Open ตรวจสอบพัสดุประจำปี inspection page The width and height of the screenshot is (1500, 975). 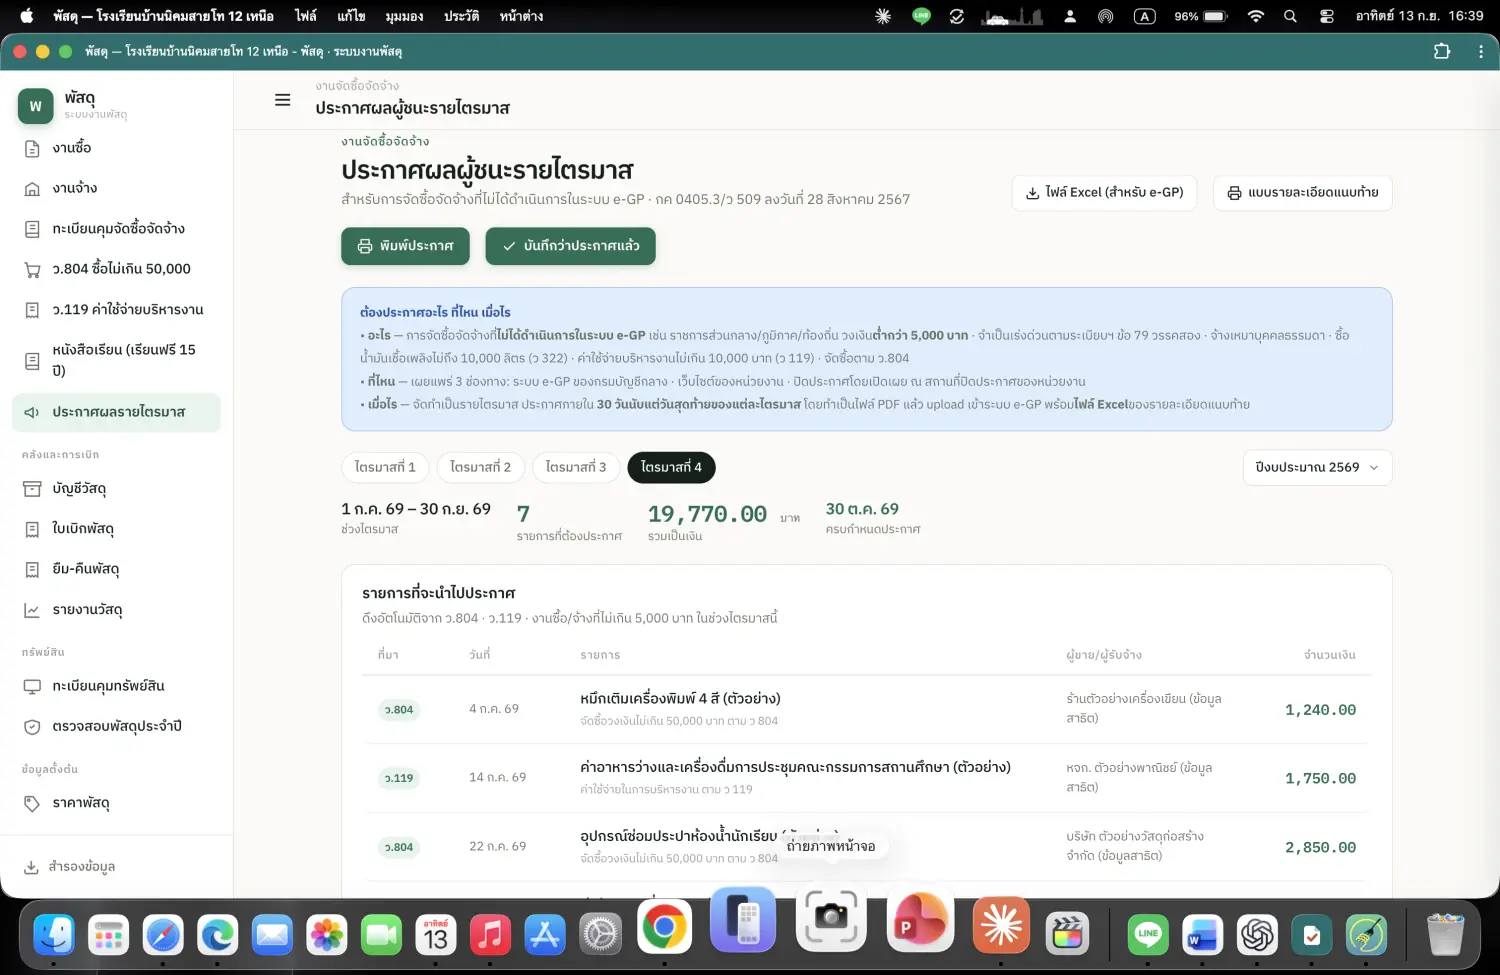[117, 727]
